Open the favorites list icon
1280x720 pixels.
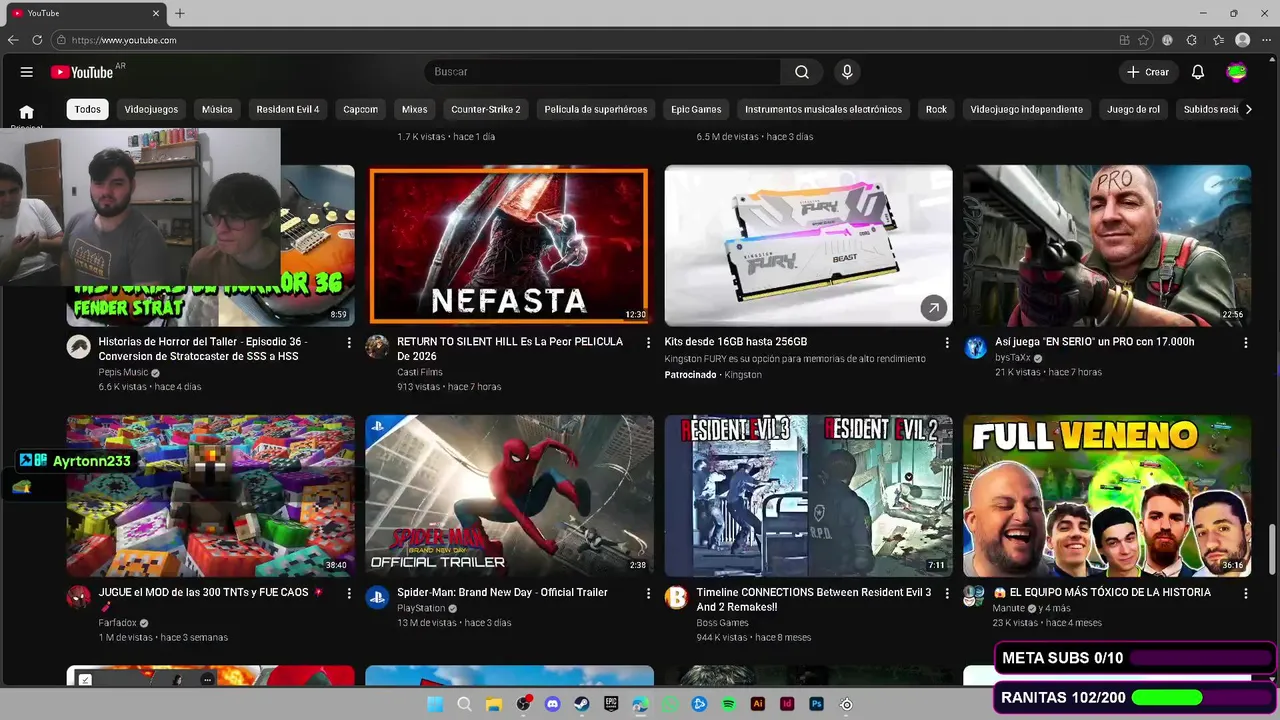pos(1218,40)
